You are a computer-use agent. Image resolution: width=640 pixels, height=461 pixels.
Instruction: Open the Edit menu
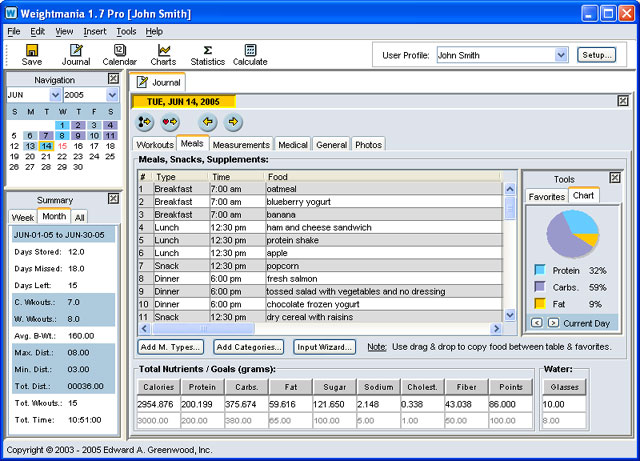coord(37,31)
